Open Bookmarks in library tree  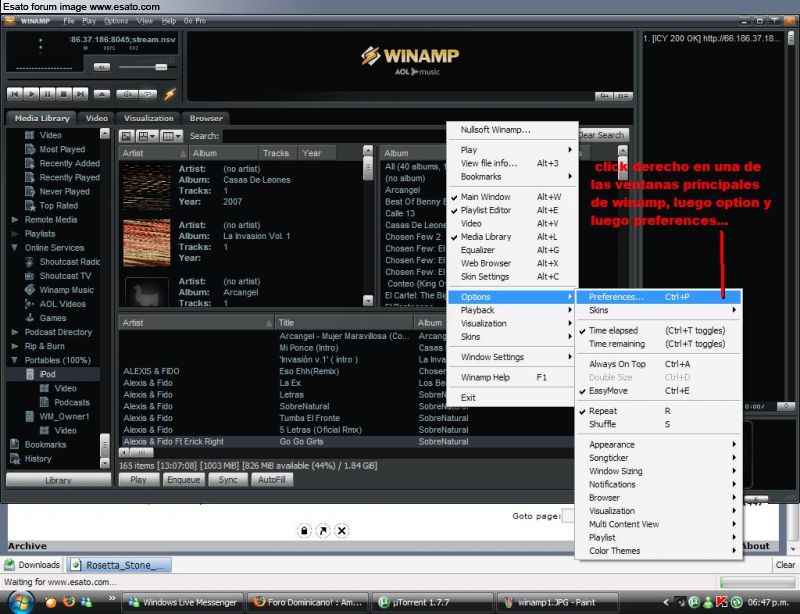click(45, 445)
